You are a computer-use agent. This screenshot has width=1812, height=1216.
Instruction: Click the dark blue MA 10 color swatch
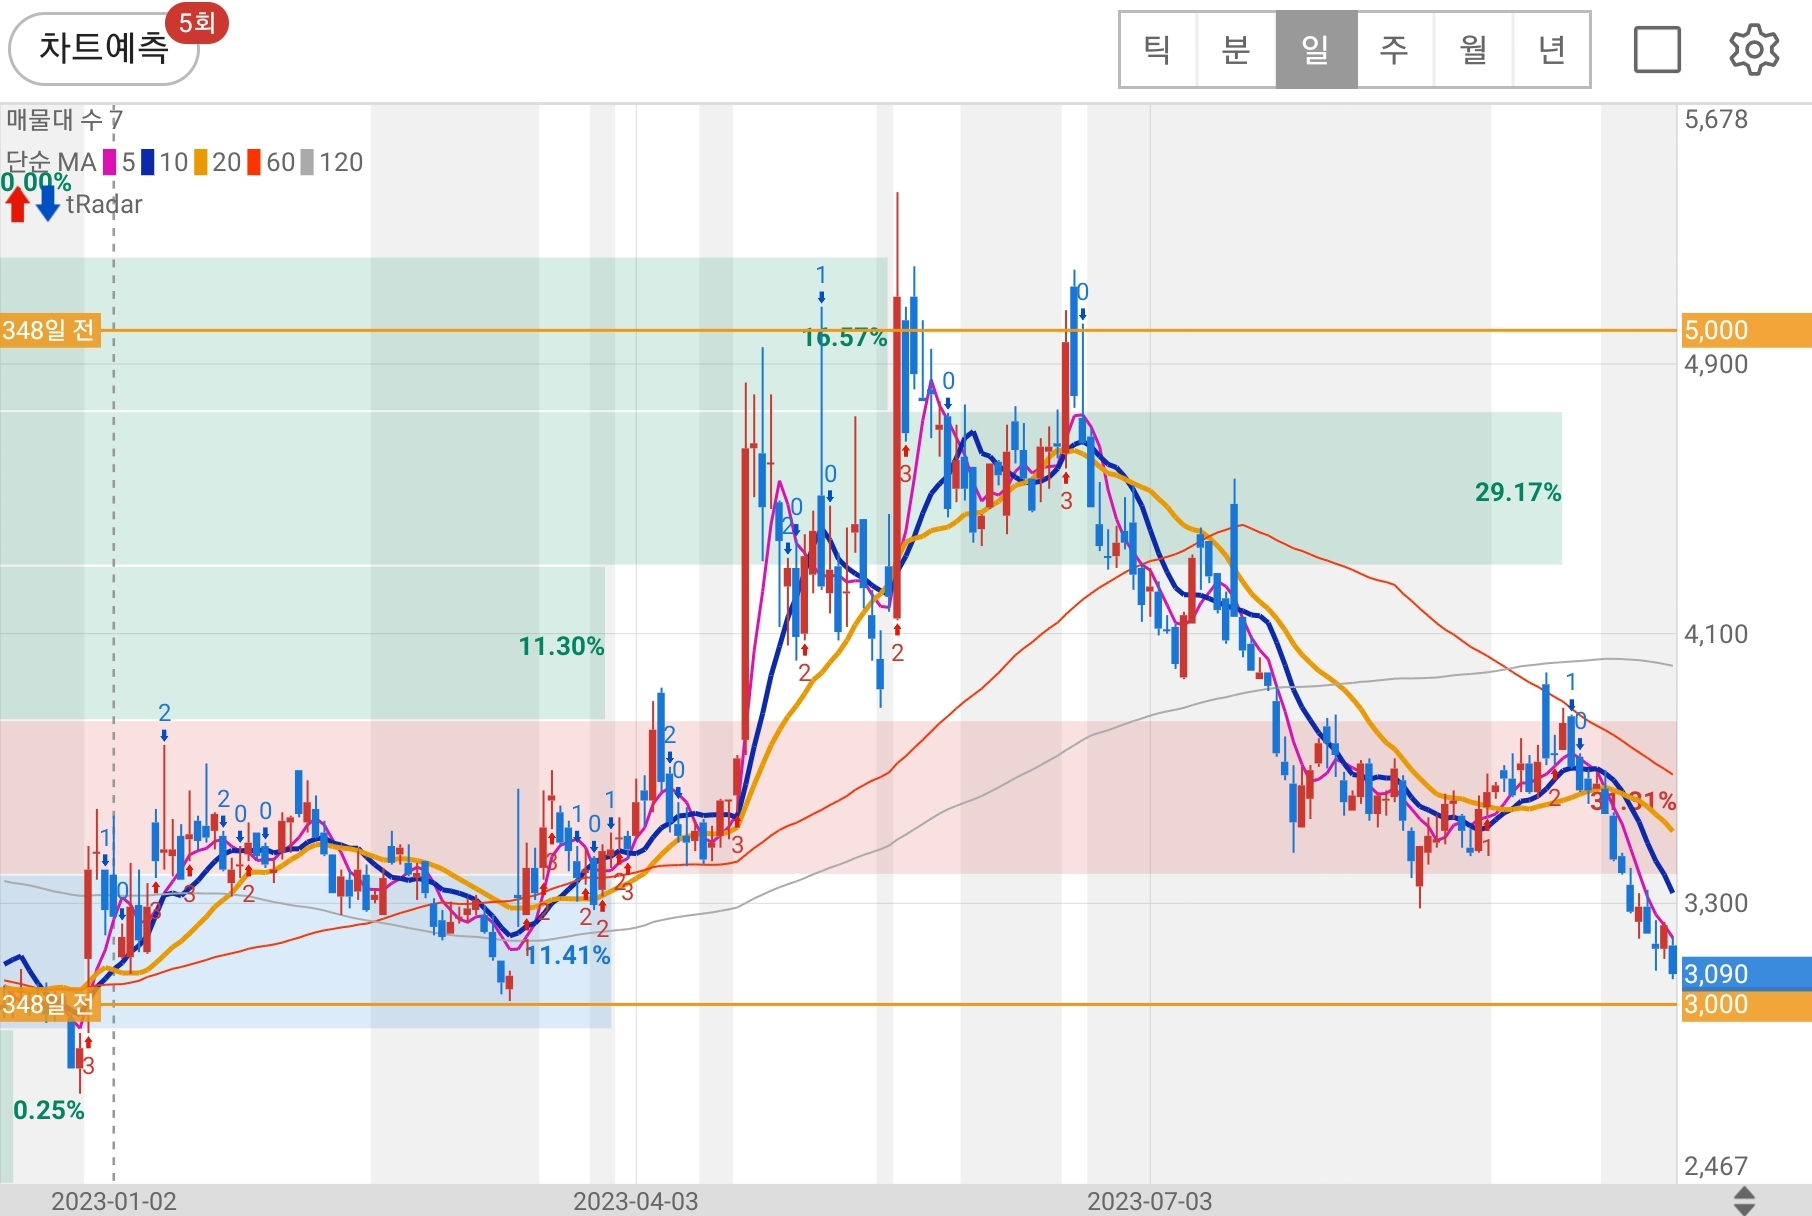[147, 162]
